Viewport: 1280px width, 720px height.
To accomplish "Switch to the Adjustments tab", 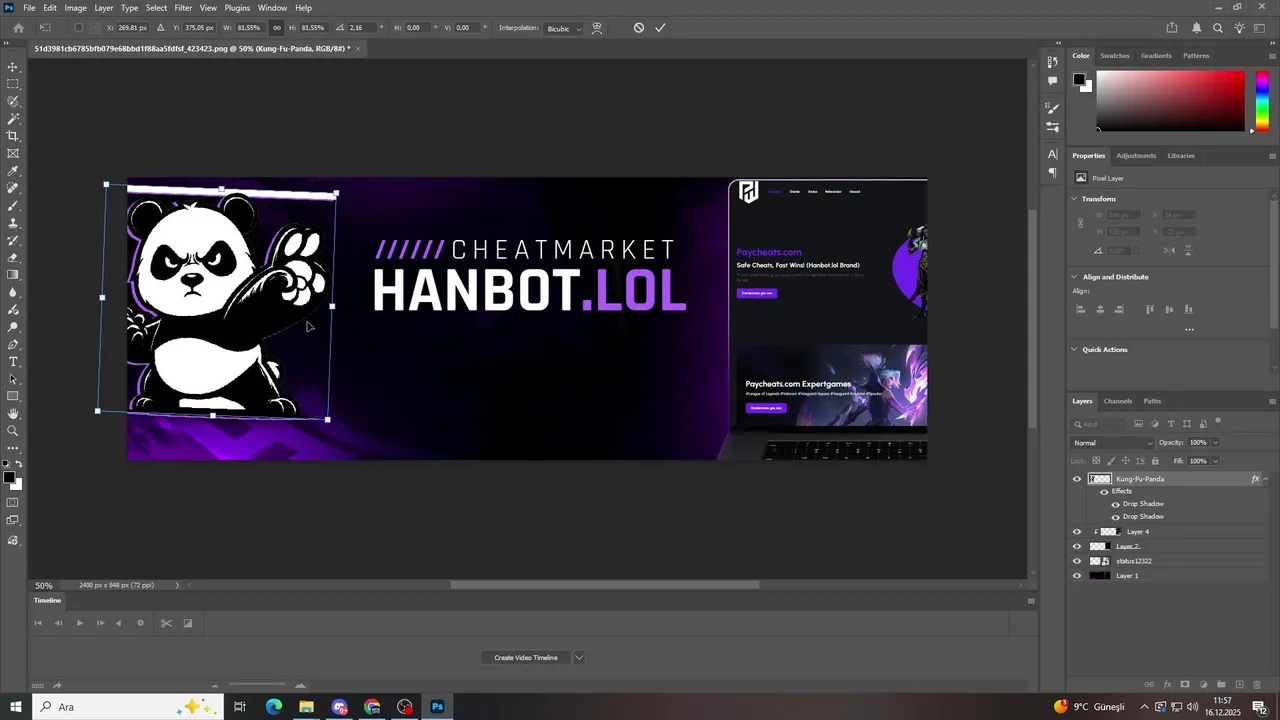I will (1136, 156).
